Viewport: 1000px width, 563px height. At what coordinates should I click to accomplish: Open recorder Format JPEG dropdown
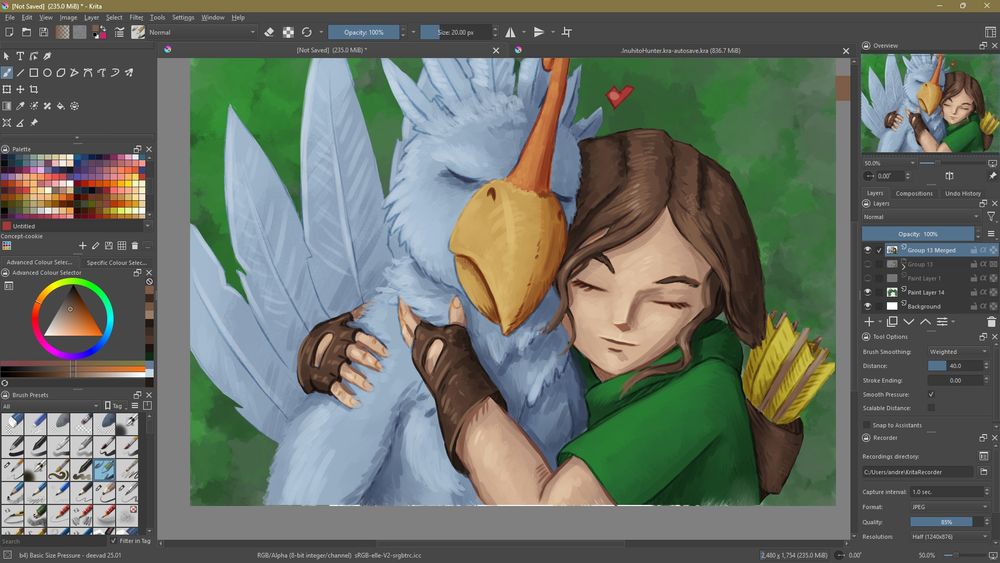[950, 507]
